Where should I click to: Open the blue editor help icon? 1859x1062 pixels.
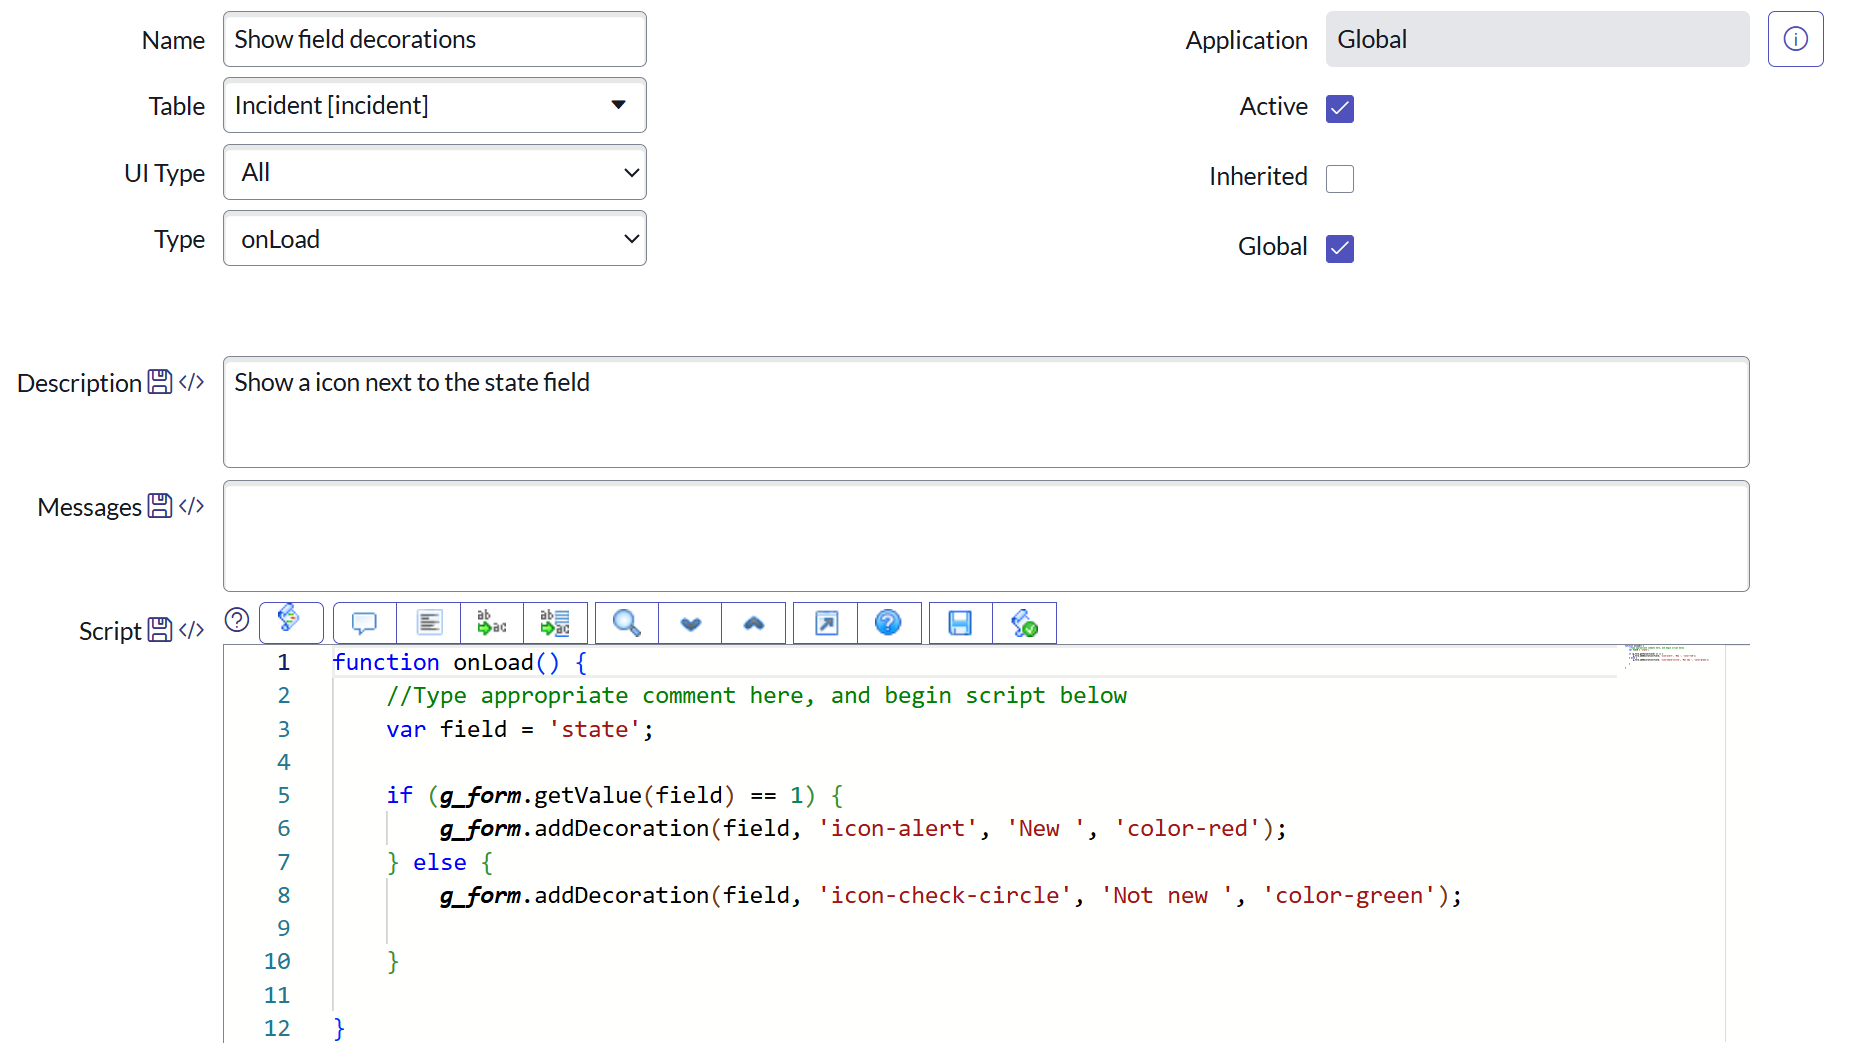tap(888, 623)
